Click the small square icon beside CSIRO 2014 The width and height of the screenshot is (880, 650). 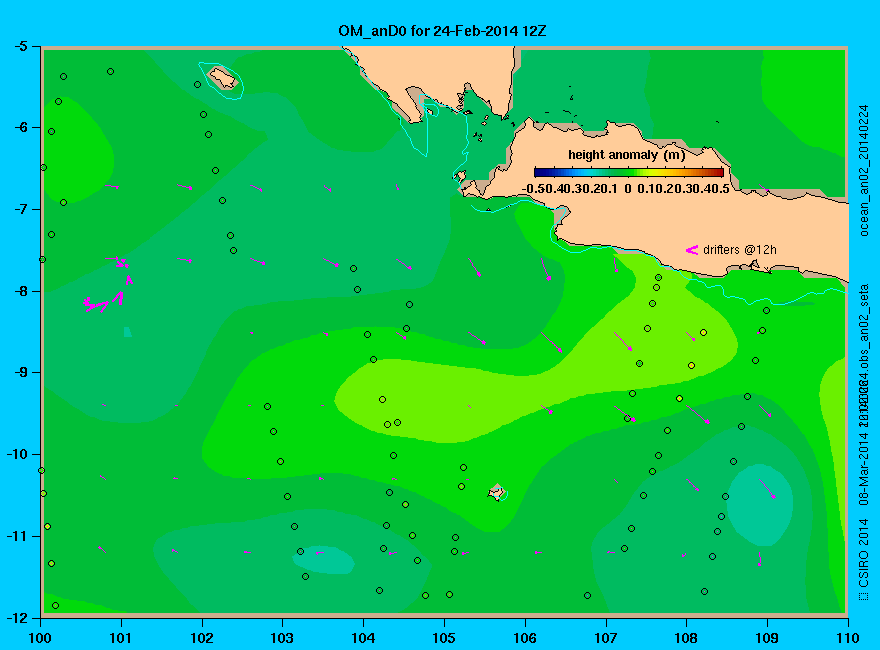tap(864, 596)
